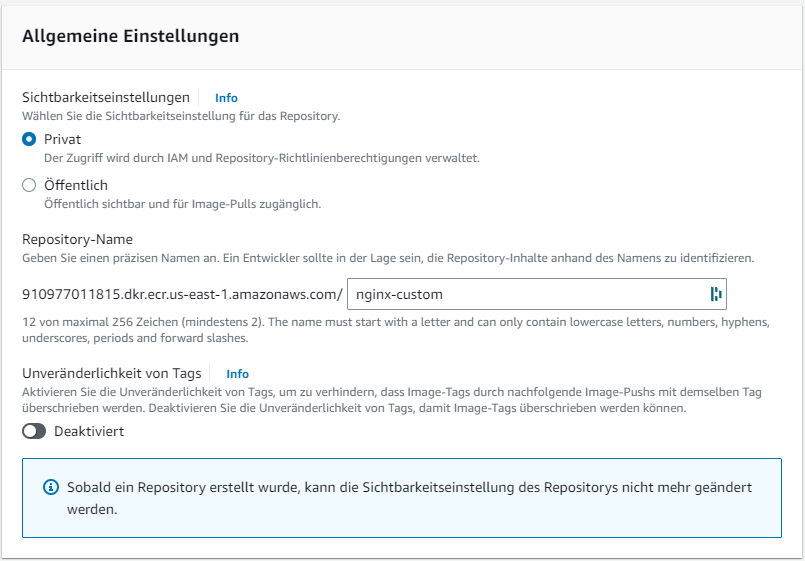Click the Sichtbarkeitseinstellungen section label
805x561 pixels.
pyautogui.click(x=106, y=97)
